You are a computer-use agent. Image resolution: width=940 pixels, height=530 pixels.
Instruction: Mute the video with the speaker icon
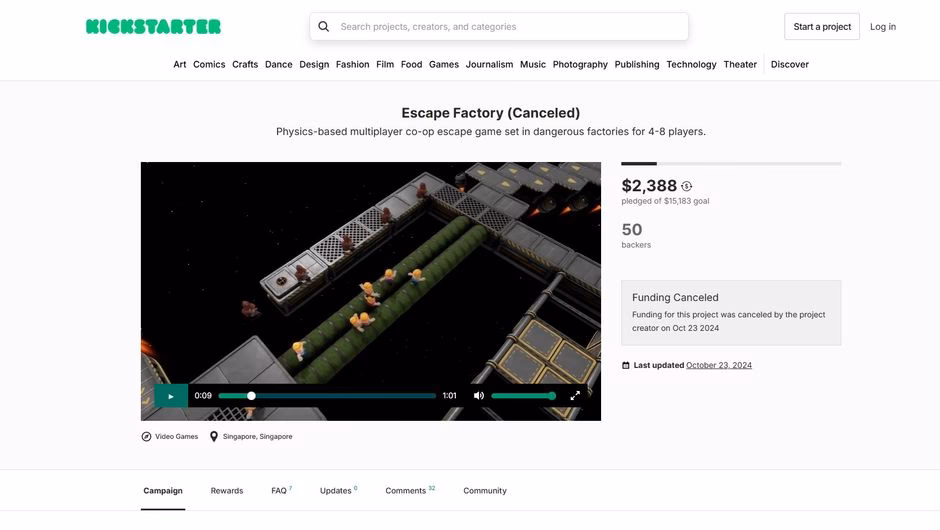pyautogui.click(x=479, y=396)
